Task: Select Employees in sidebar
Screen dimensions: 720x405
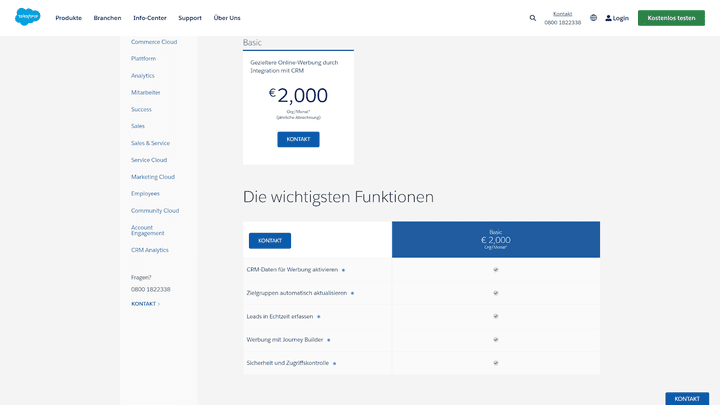Action: point(145,193)
